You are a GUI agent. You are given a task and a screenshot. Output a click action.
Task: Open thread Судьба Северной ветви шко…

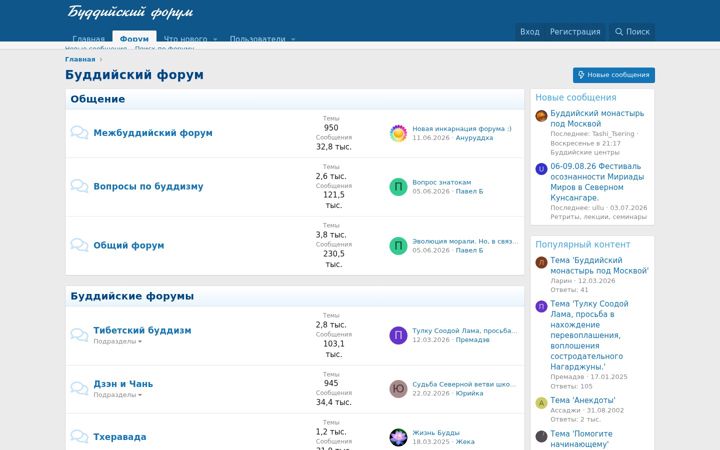pyautogui.click(x=464, y=384)
